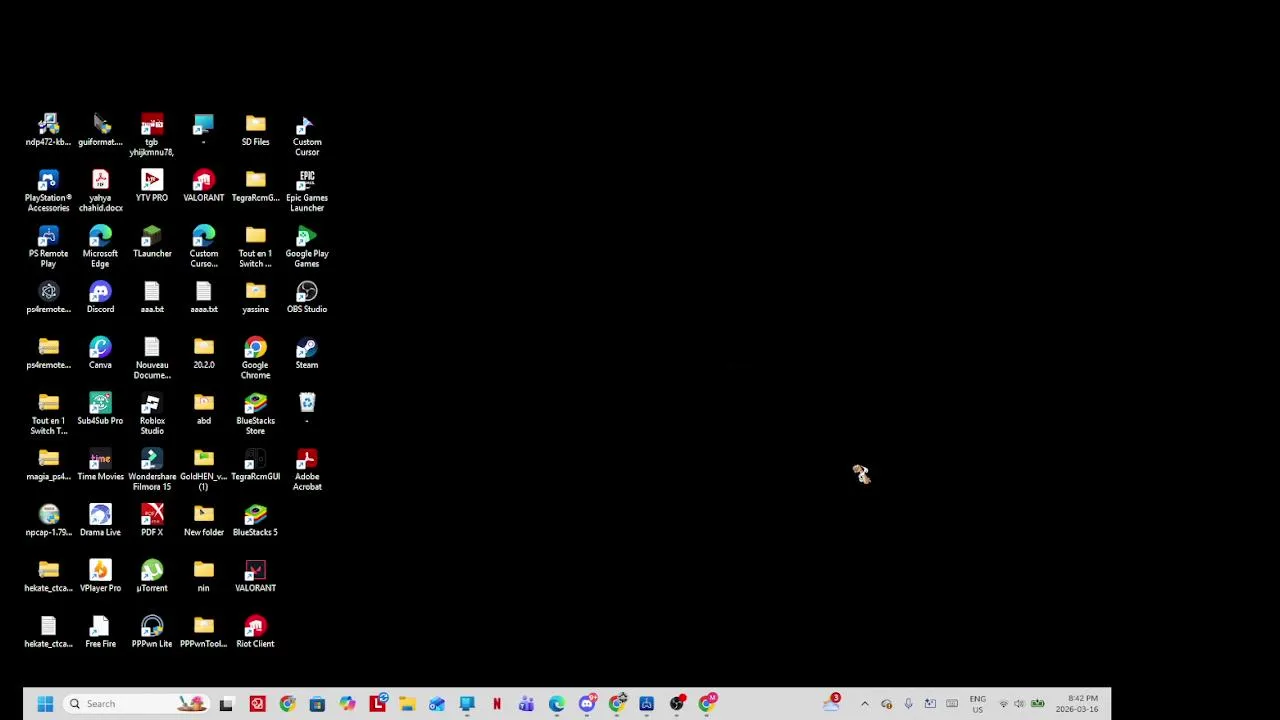The height and width of the screenshot is (720, 1280).
Task: Select the Google Play Games icon
Action: 307,247
